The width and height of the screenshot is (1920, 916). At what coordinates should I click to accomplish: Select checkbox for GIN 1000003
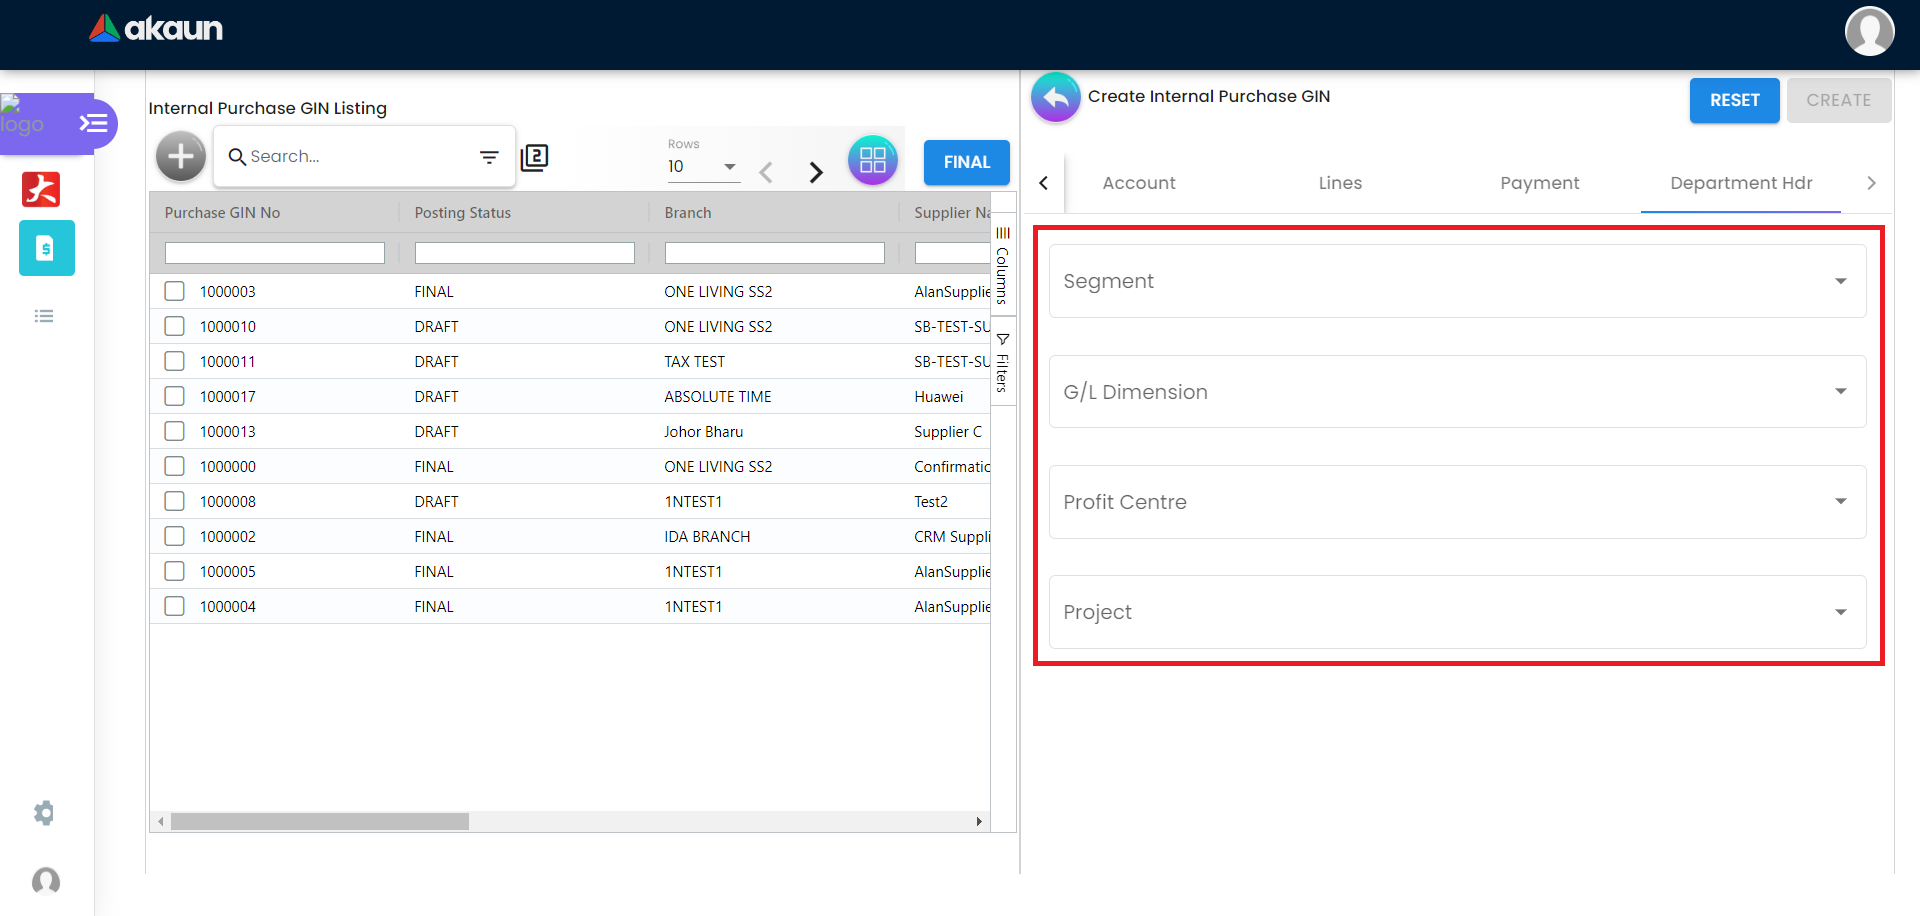[x=175, y=291]
